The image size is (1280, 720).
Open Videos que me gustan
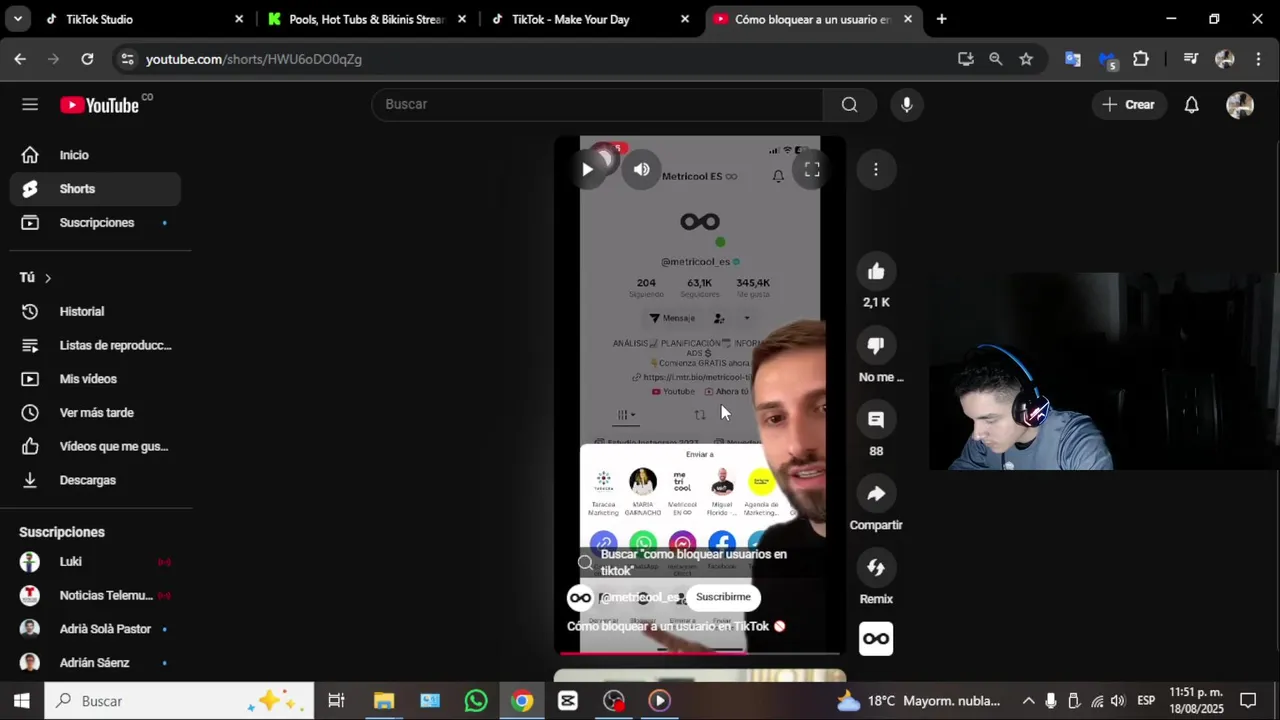95,446
